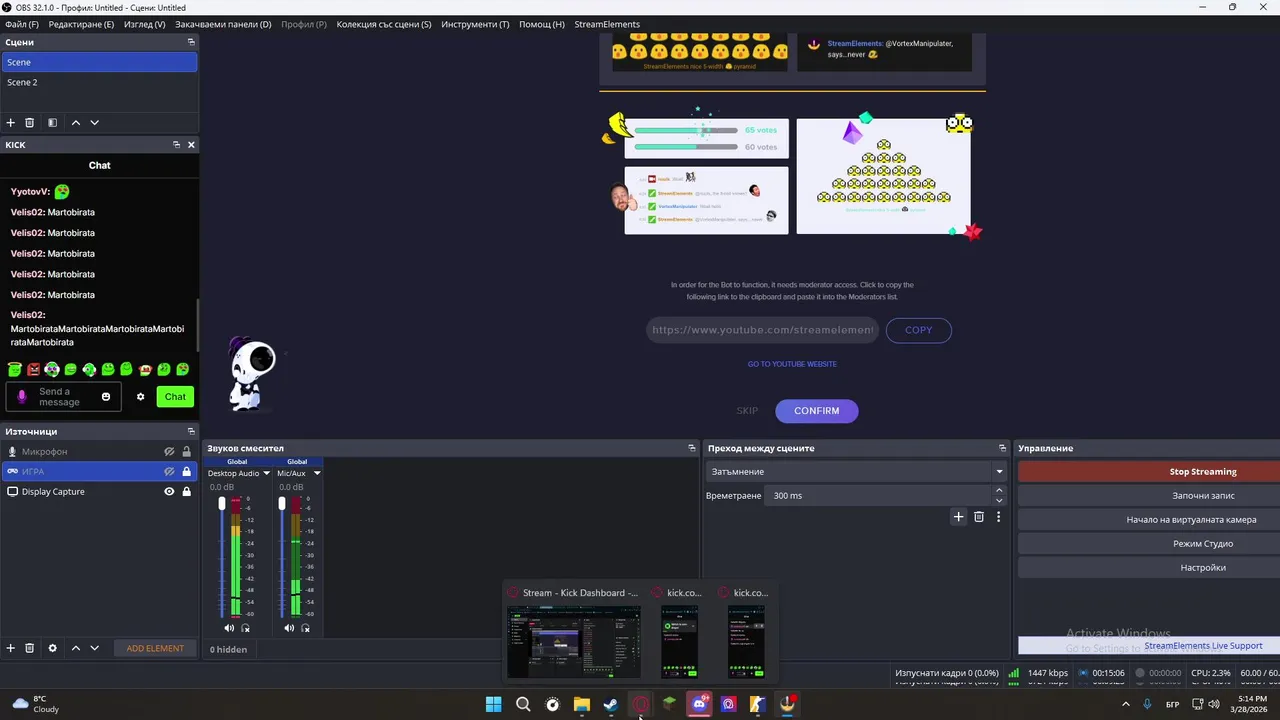Mute Mic/Aux speaker icon

289,628
